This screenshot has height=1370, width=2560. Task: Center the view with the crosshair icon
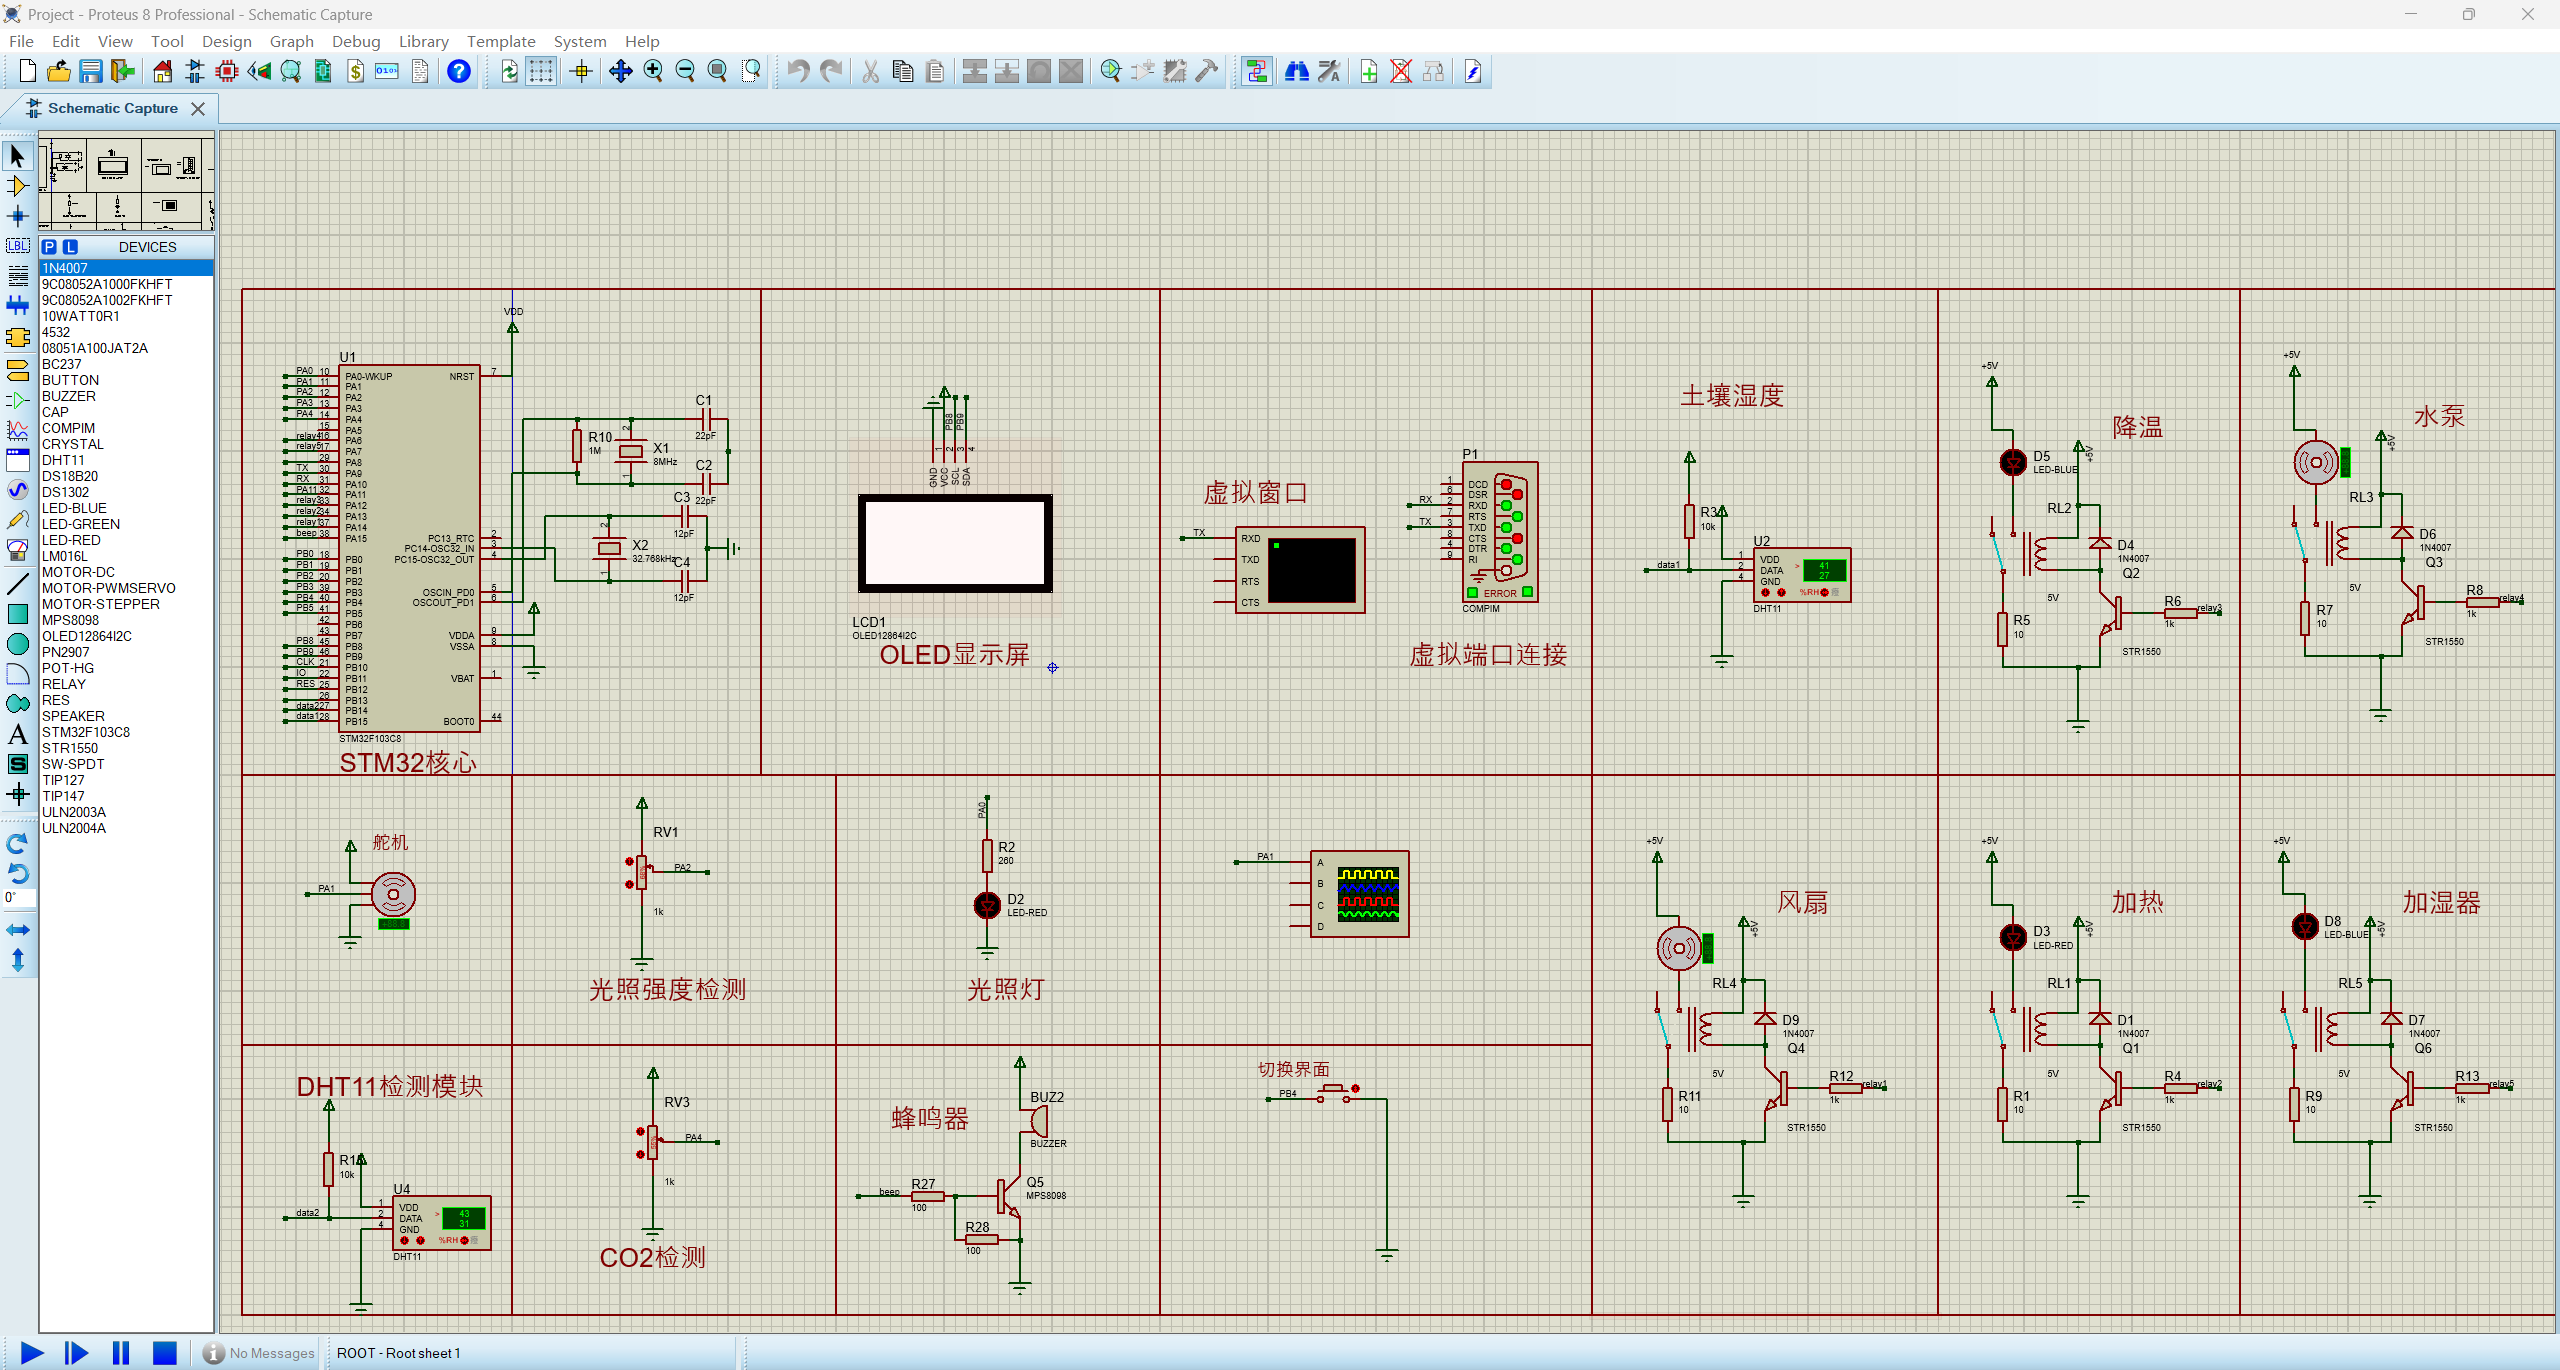(x=581, y=71)
